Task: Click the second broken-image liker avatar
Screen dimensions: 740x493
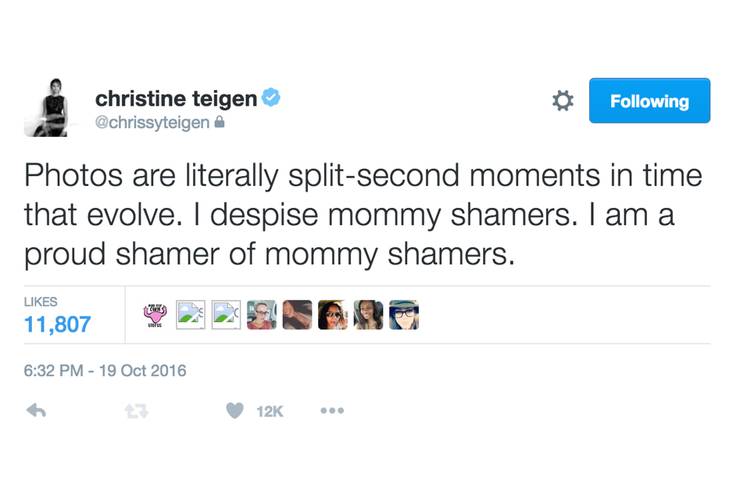Action: 226,315
